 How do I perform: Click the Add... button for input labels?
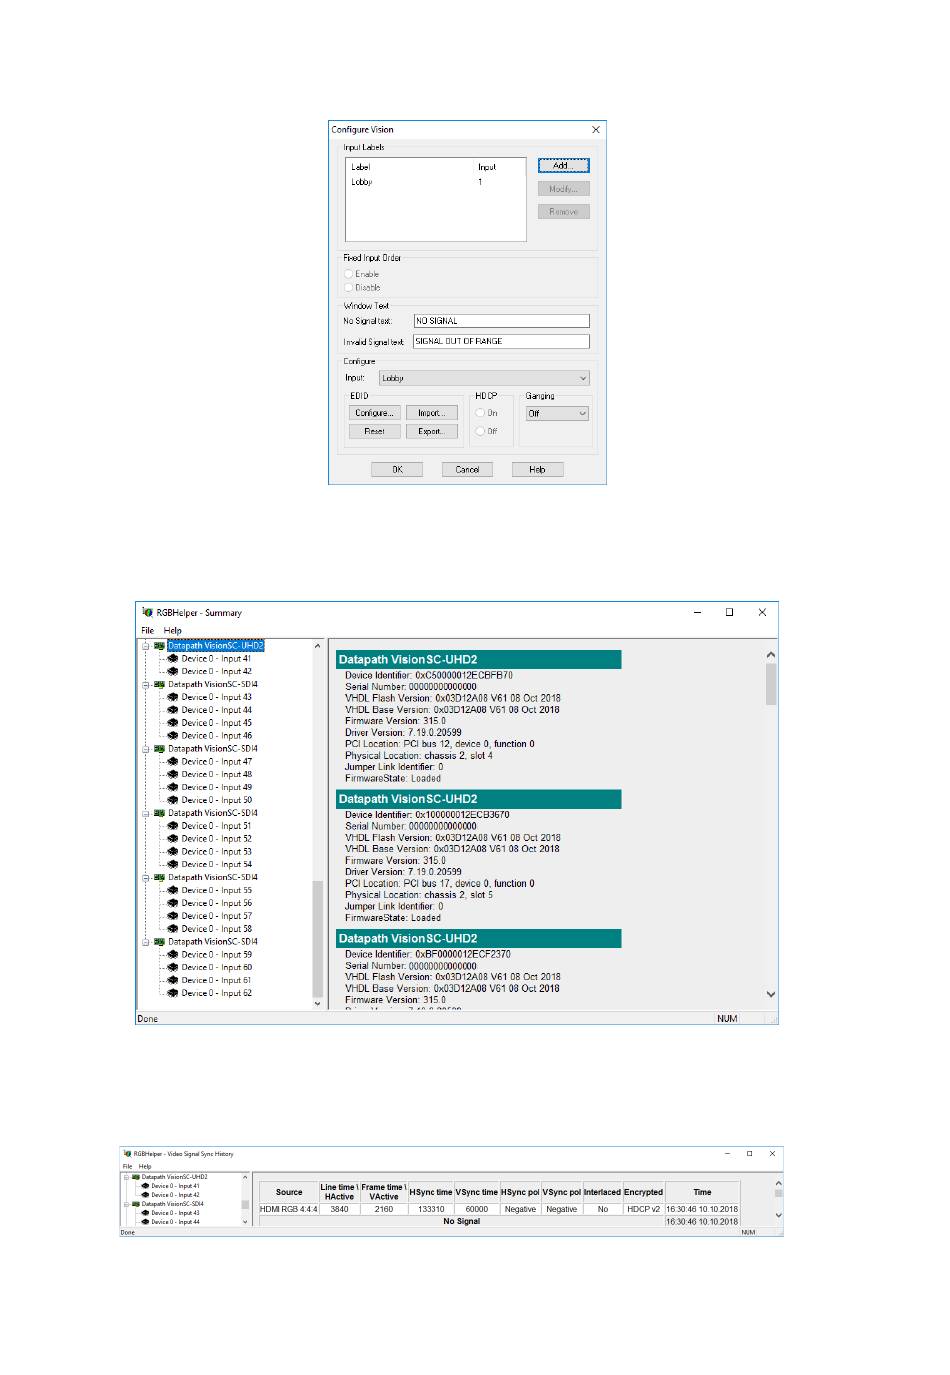point(564,166)
